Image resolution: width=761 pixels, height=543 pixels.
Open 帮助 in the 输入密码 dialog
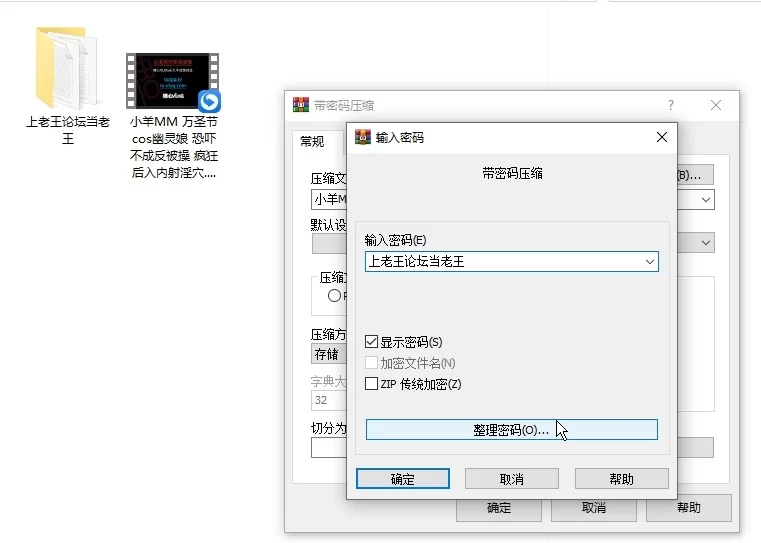click(x=622, y=479)
